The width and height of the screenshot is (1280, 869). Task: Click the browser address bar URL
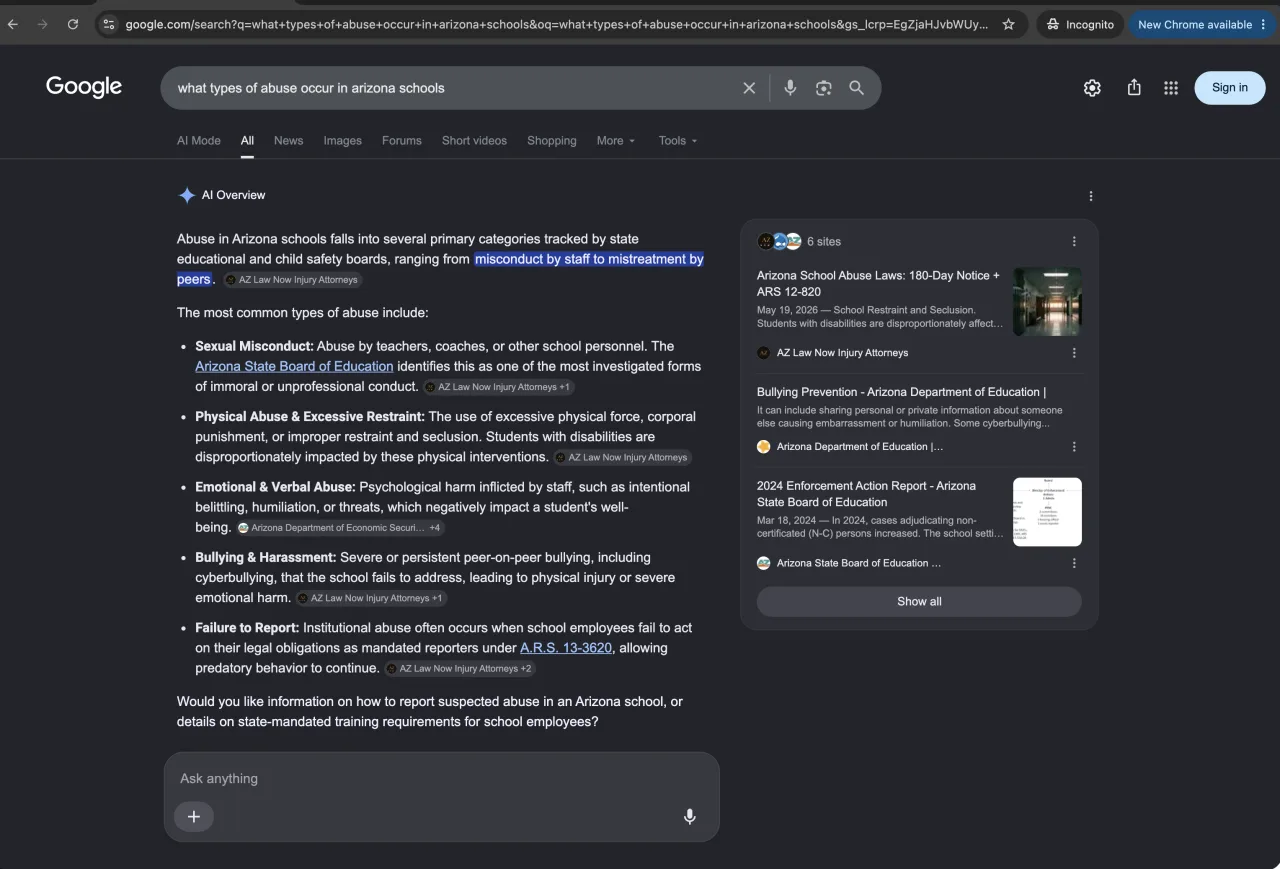(x=556, y=24)
